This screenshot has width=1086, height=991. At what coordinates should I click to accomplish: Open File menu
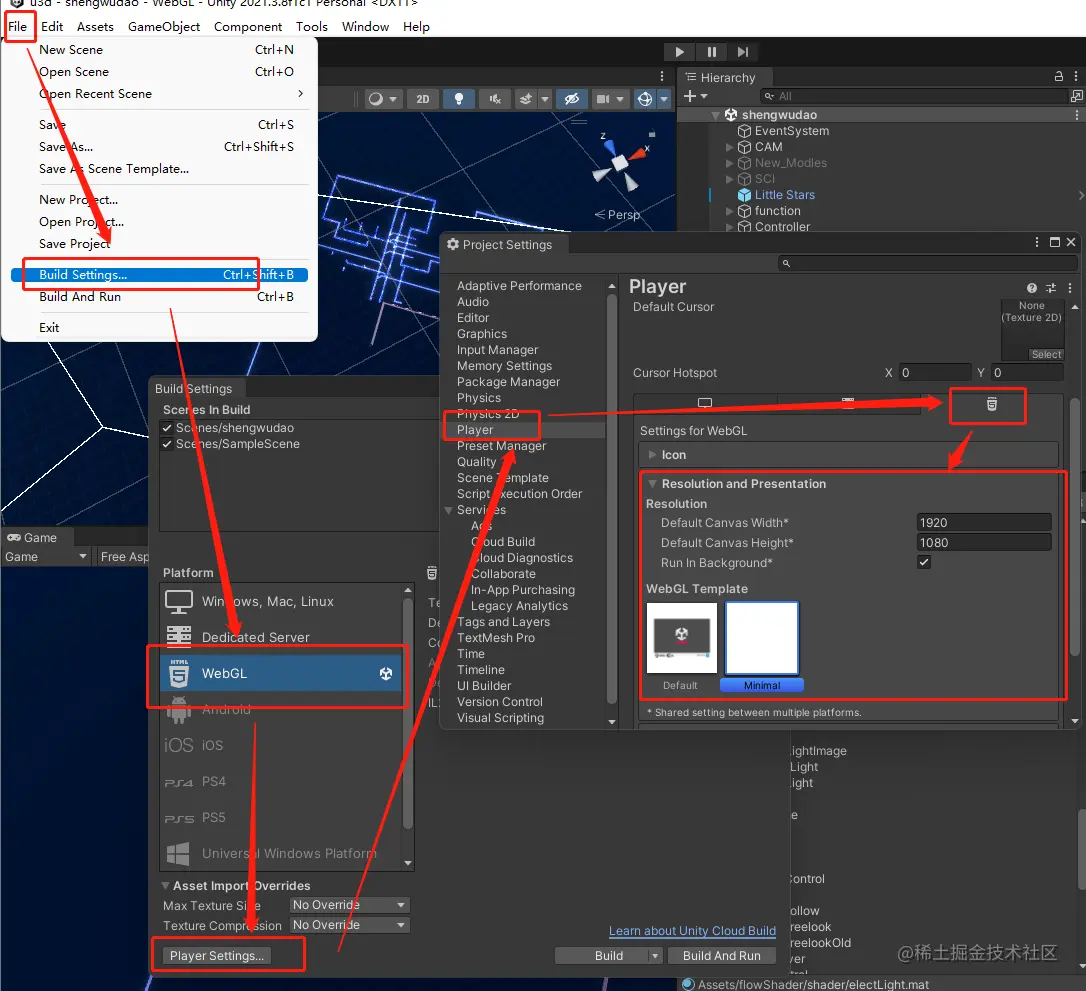tap(17, 26)
